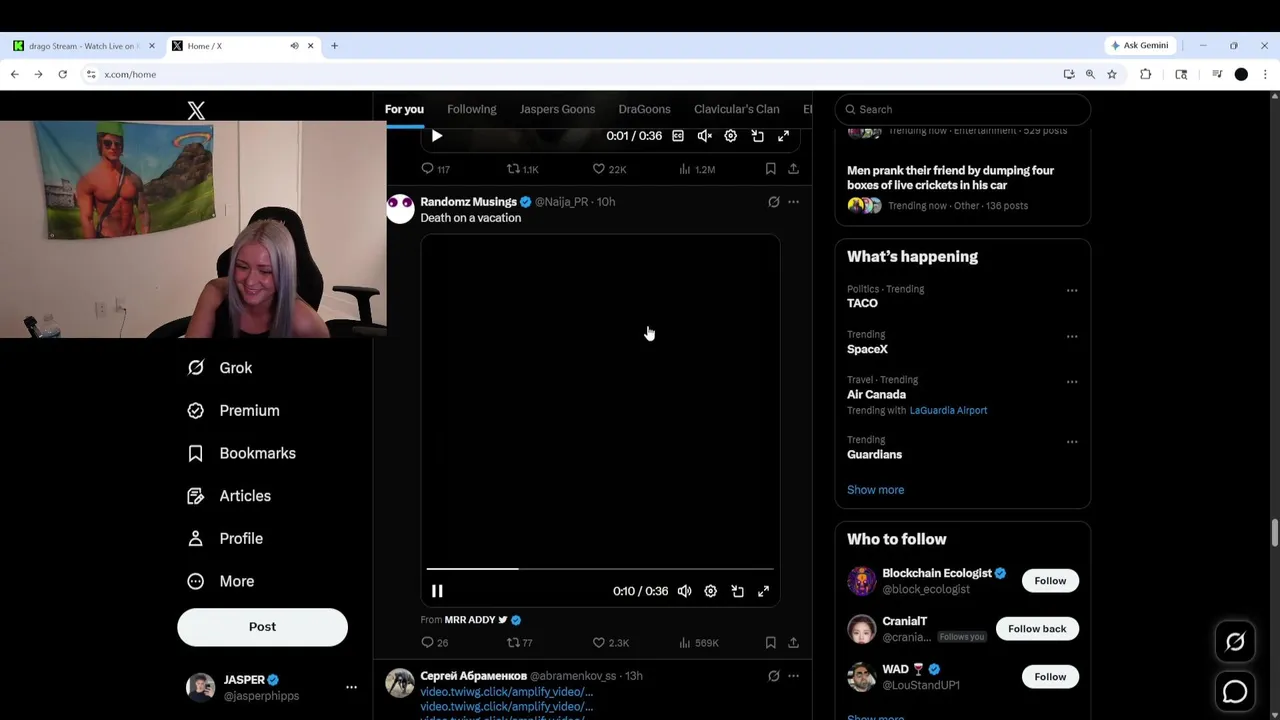Open Premium from the sidebar
Image resolution: width=1280 pixels, height=720 pixels.
tap(234, 411)
